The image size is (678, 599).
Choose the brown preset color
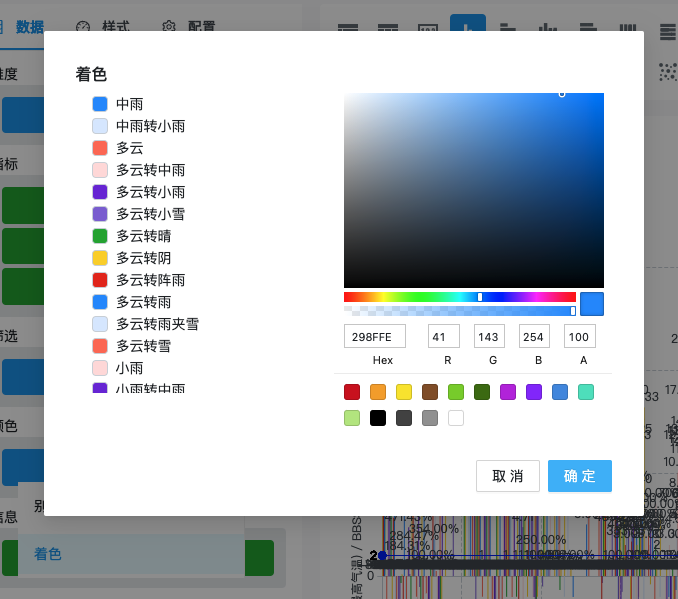(430, 392)
